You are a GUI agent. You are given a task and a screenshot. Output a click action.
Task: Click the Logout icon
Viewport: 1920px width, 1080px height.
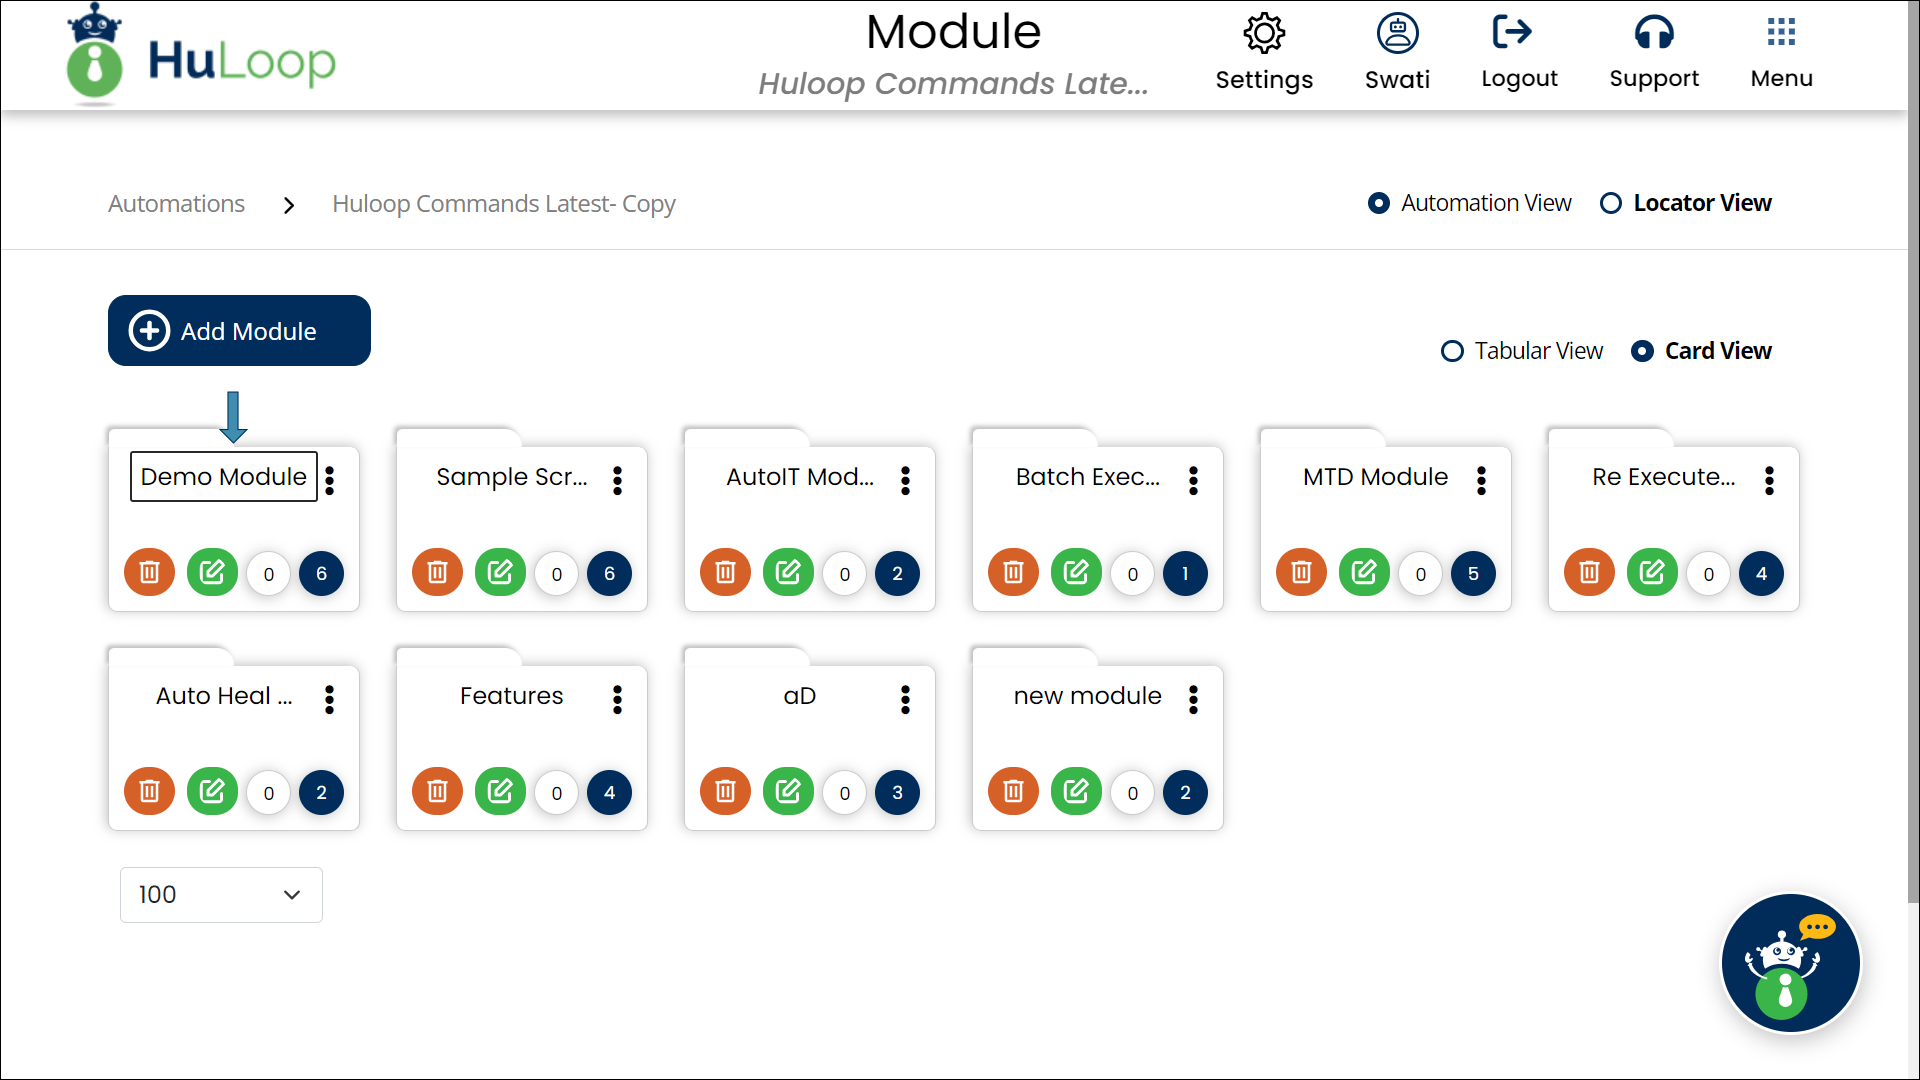[1512, 32]
